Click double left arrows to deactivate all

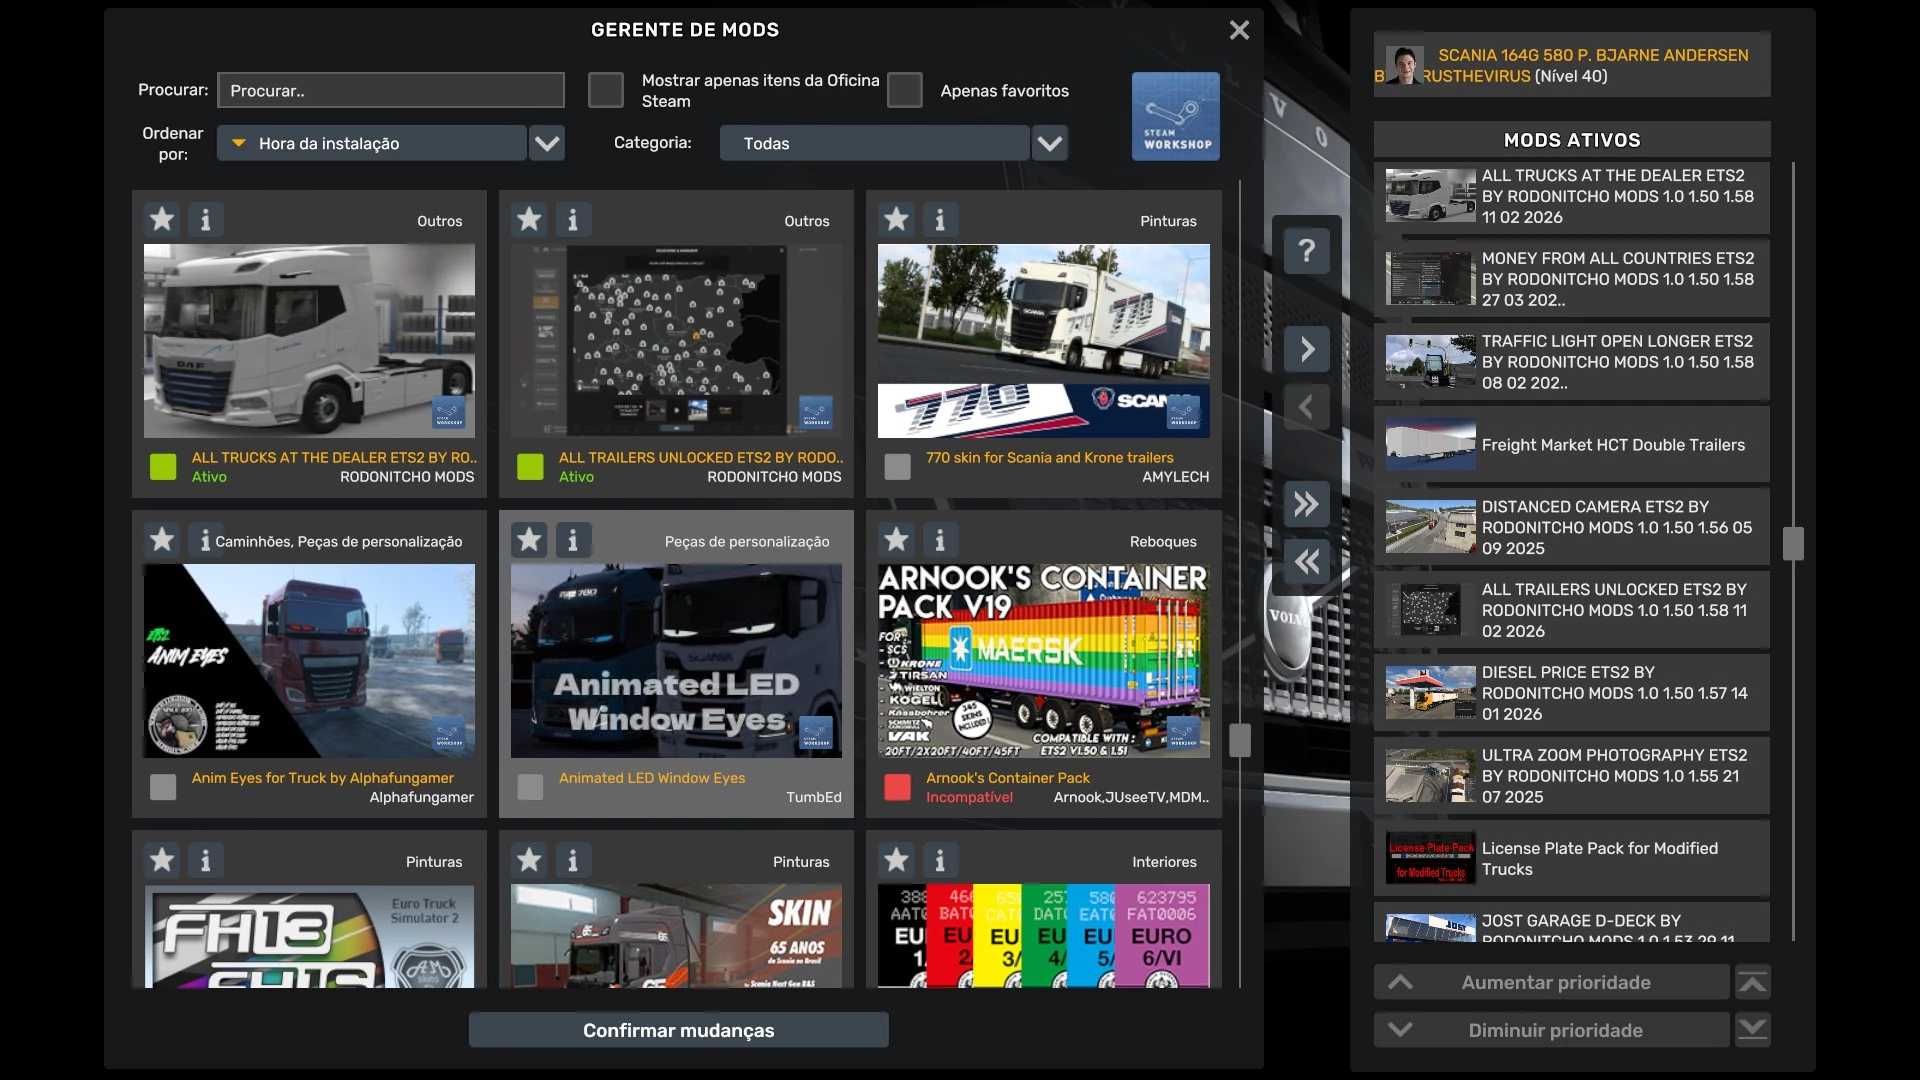point(1306,562)
